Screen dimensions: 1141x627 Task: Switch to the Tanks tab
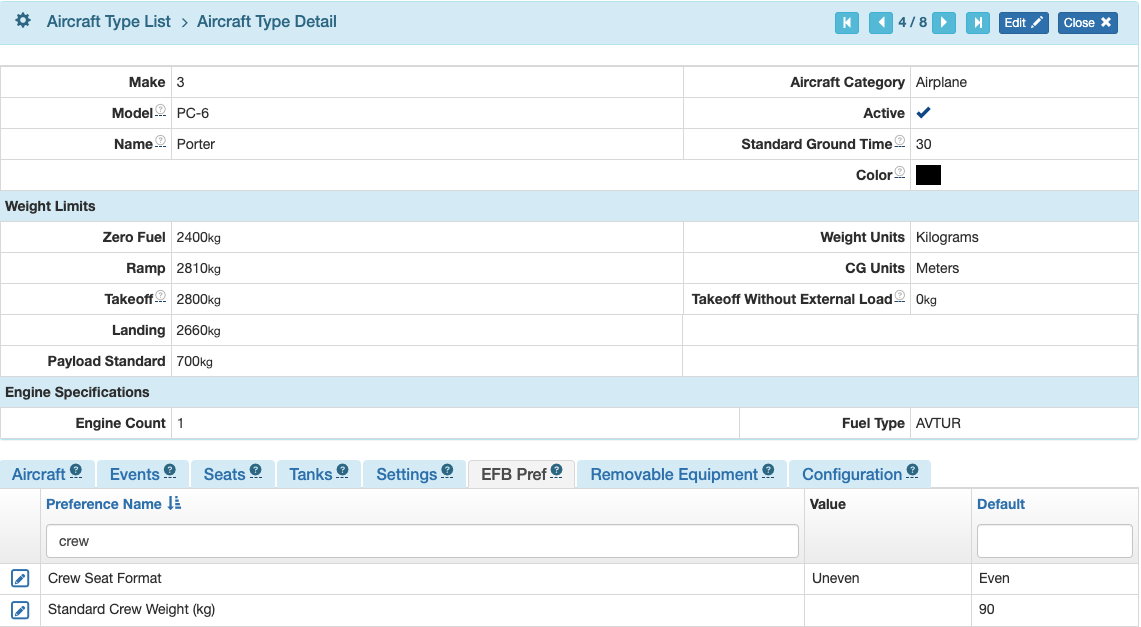pyautogui.click(x=311, y=474)
